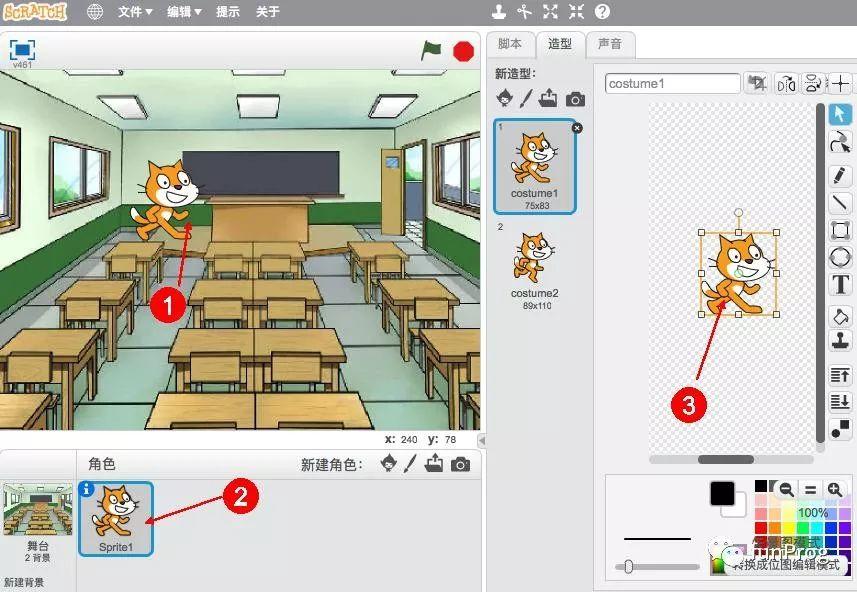Select the Delete scissors in the top bar

[524, 11]
